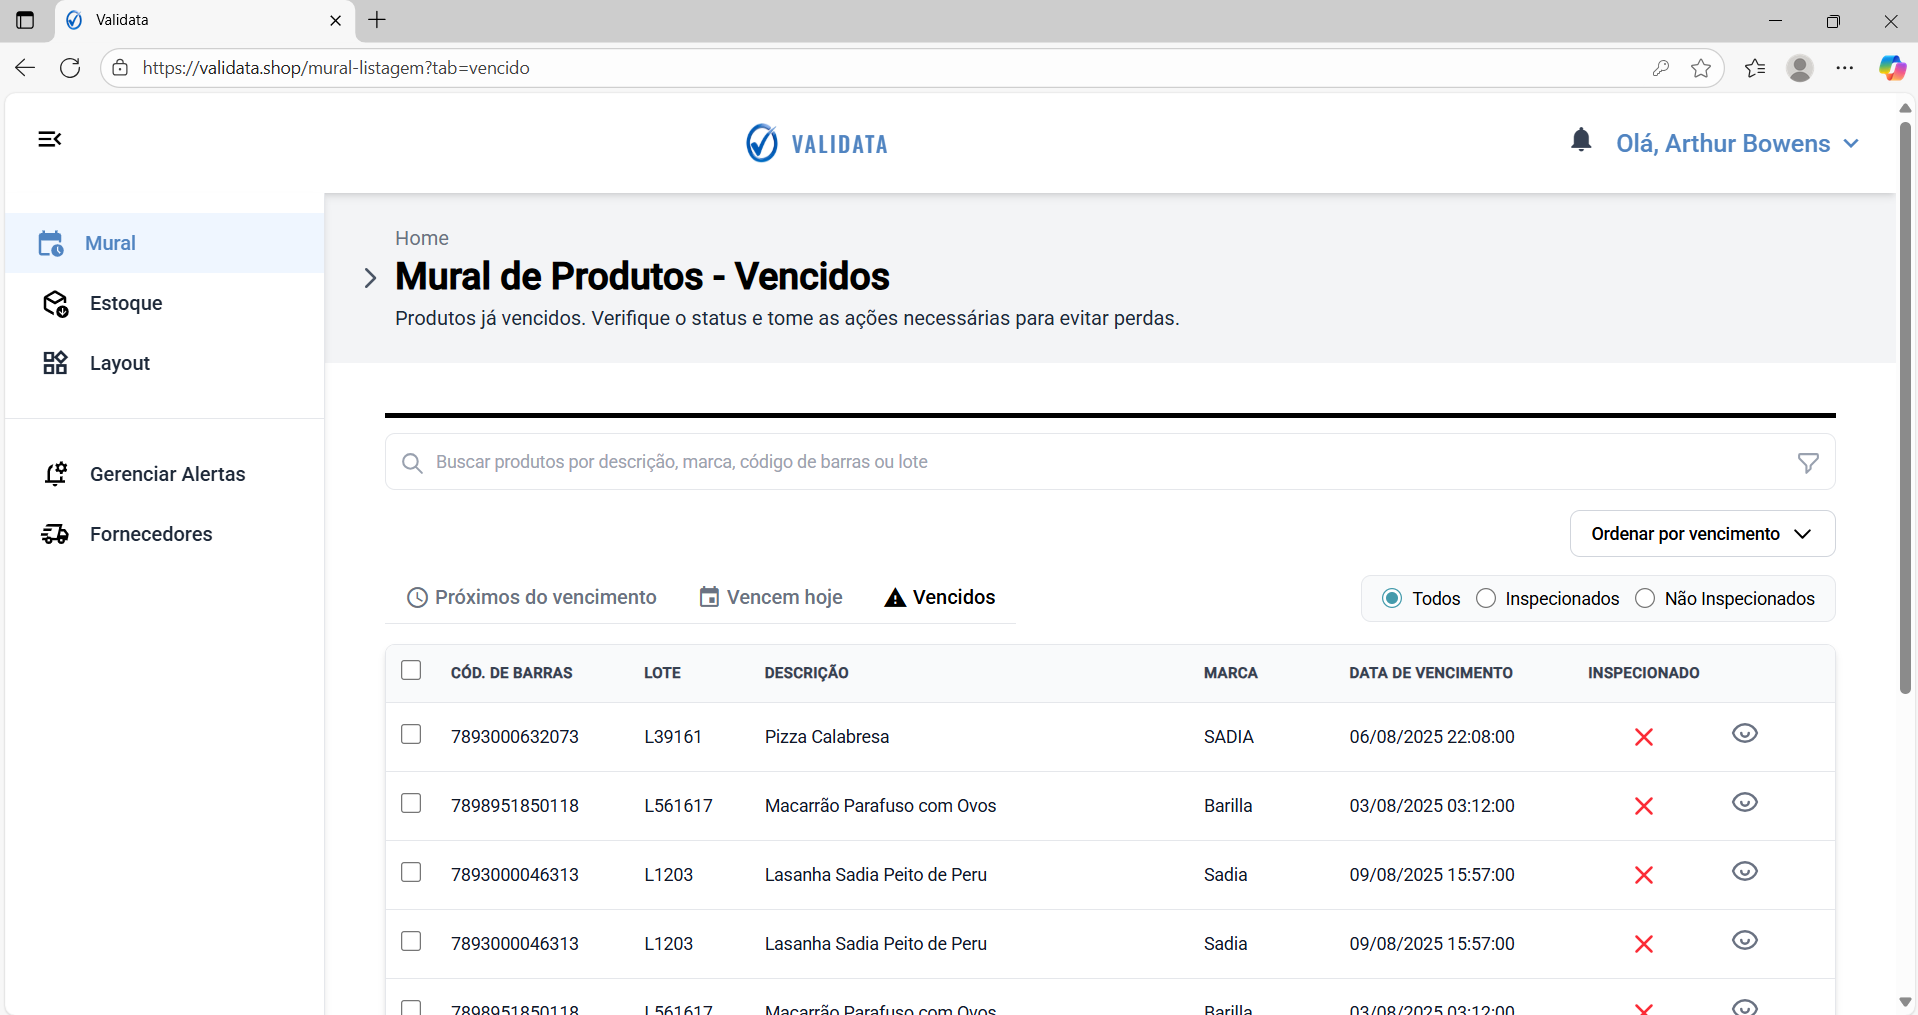The width and height of the screenshot is (1918, 1015).
Task: Check the Pizza Calabresa row checkbox
Action: tap(411, 734)
